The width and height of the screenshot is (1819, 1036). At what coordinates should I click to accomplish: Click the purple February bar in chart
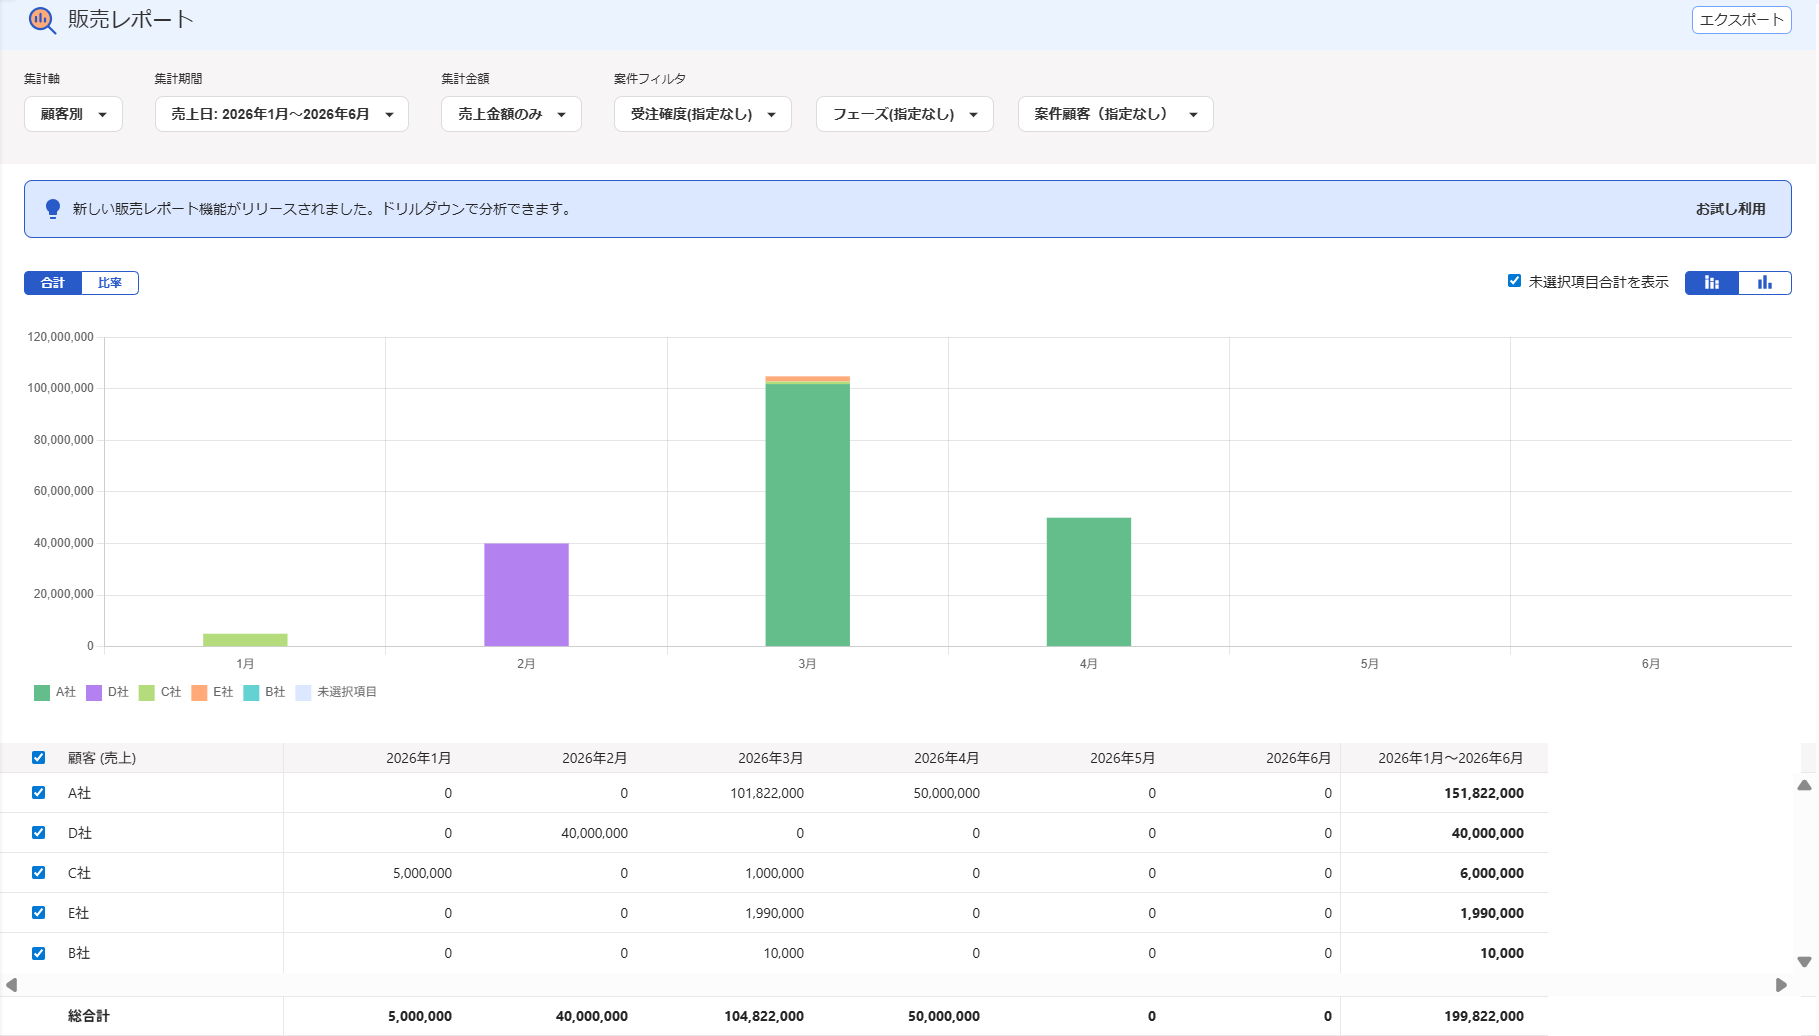526,594
